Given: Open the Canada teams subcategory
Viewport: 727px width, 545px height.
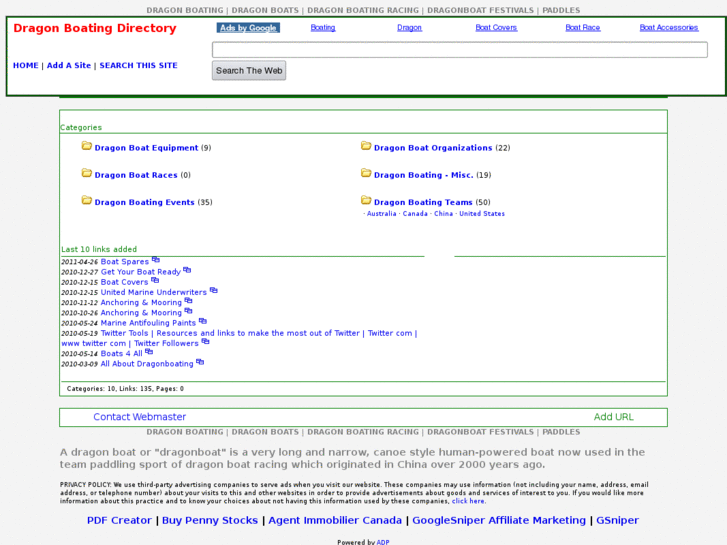Looking at the screenshot, I should pyautogui.click(x=415, y=214).
